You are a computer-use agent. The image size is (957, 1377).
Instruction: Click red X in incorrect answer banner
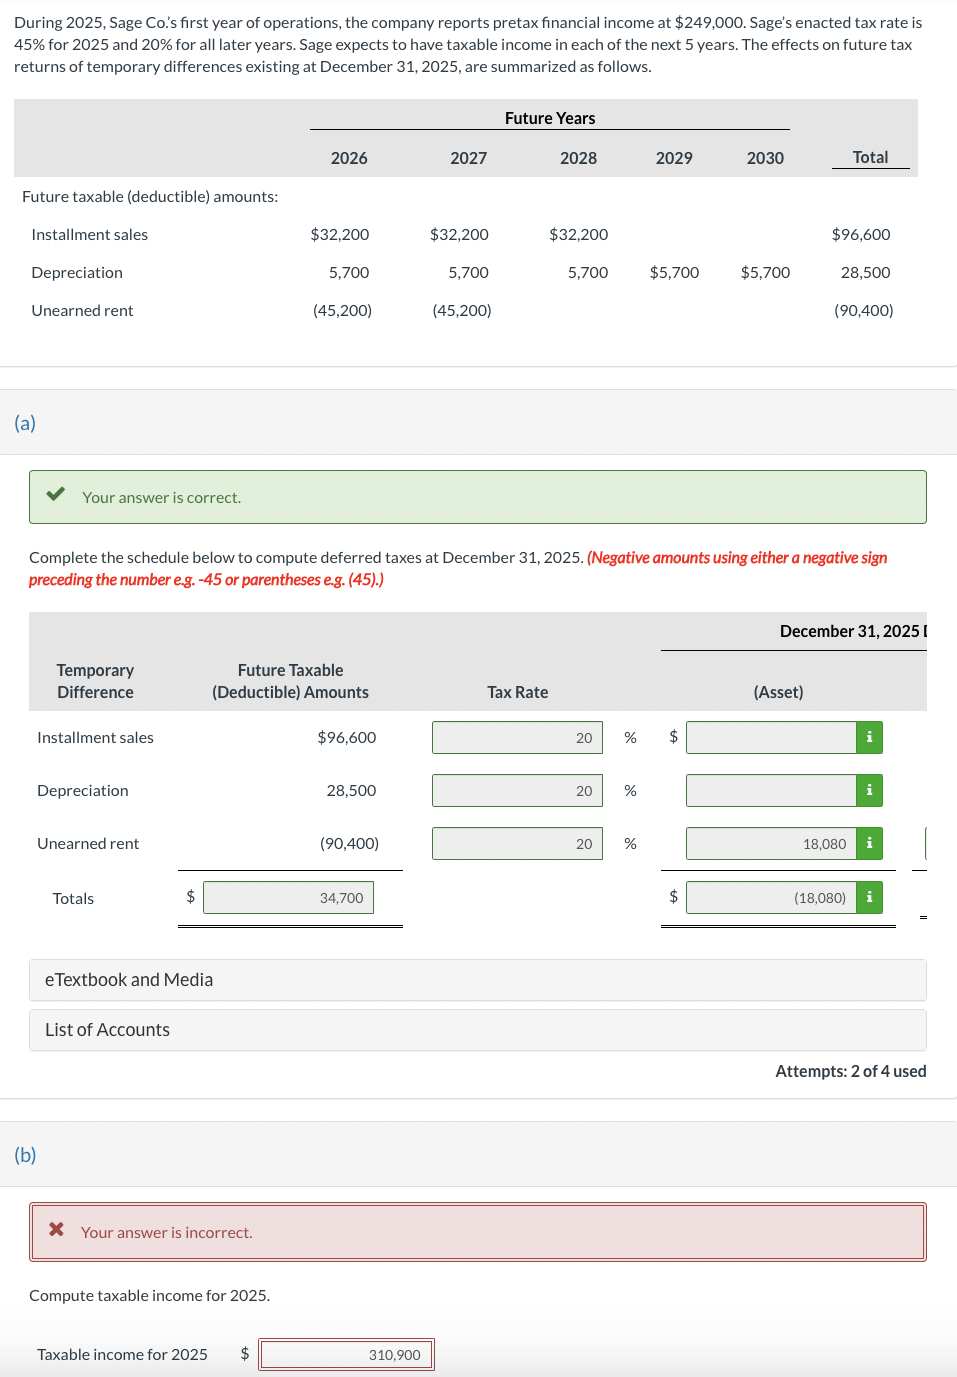(56, 1229)
